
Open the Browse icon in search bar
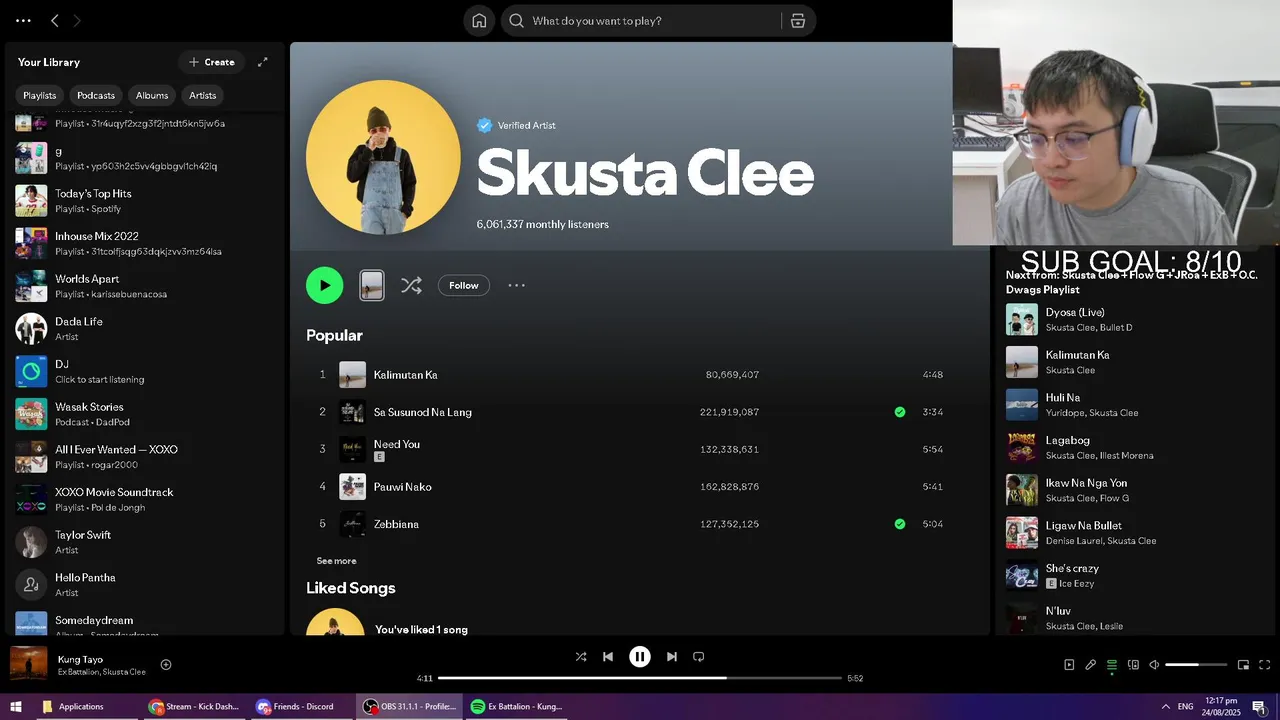coord(798,21)
